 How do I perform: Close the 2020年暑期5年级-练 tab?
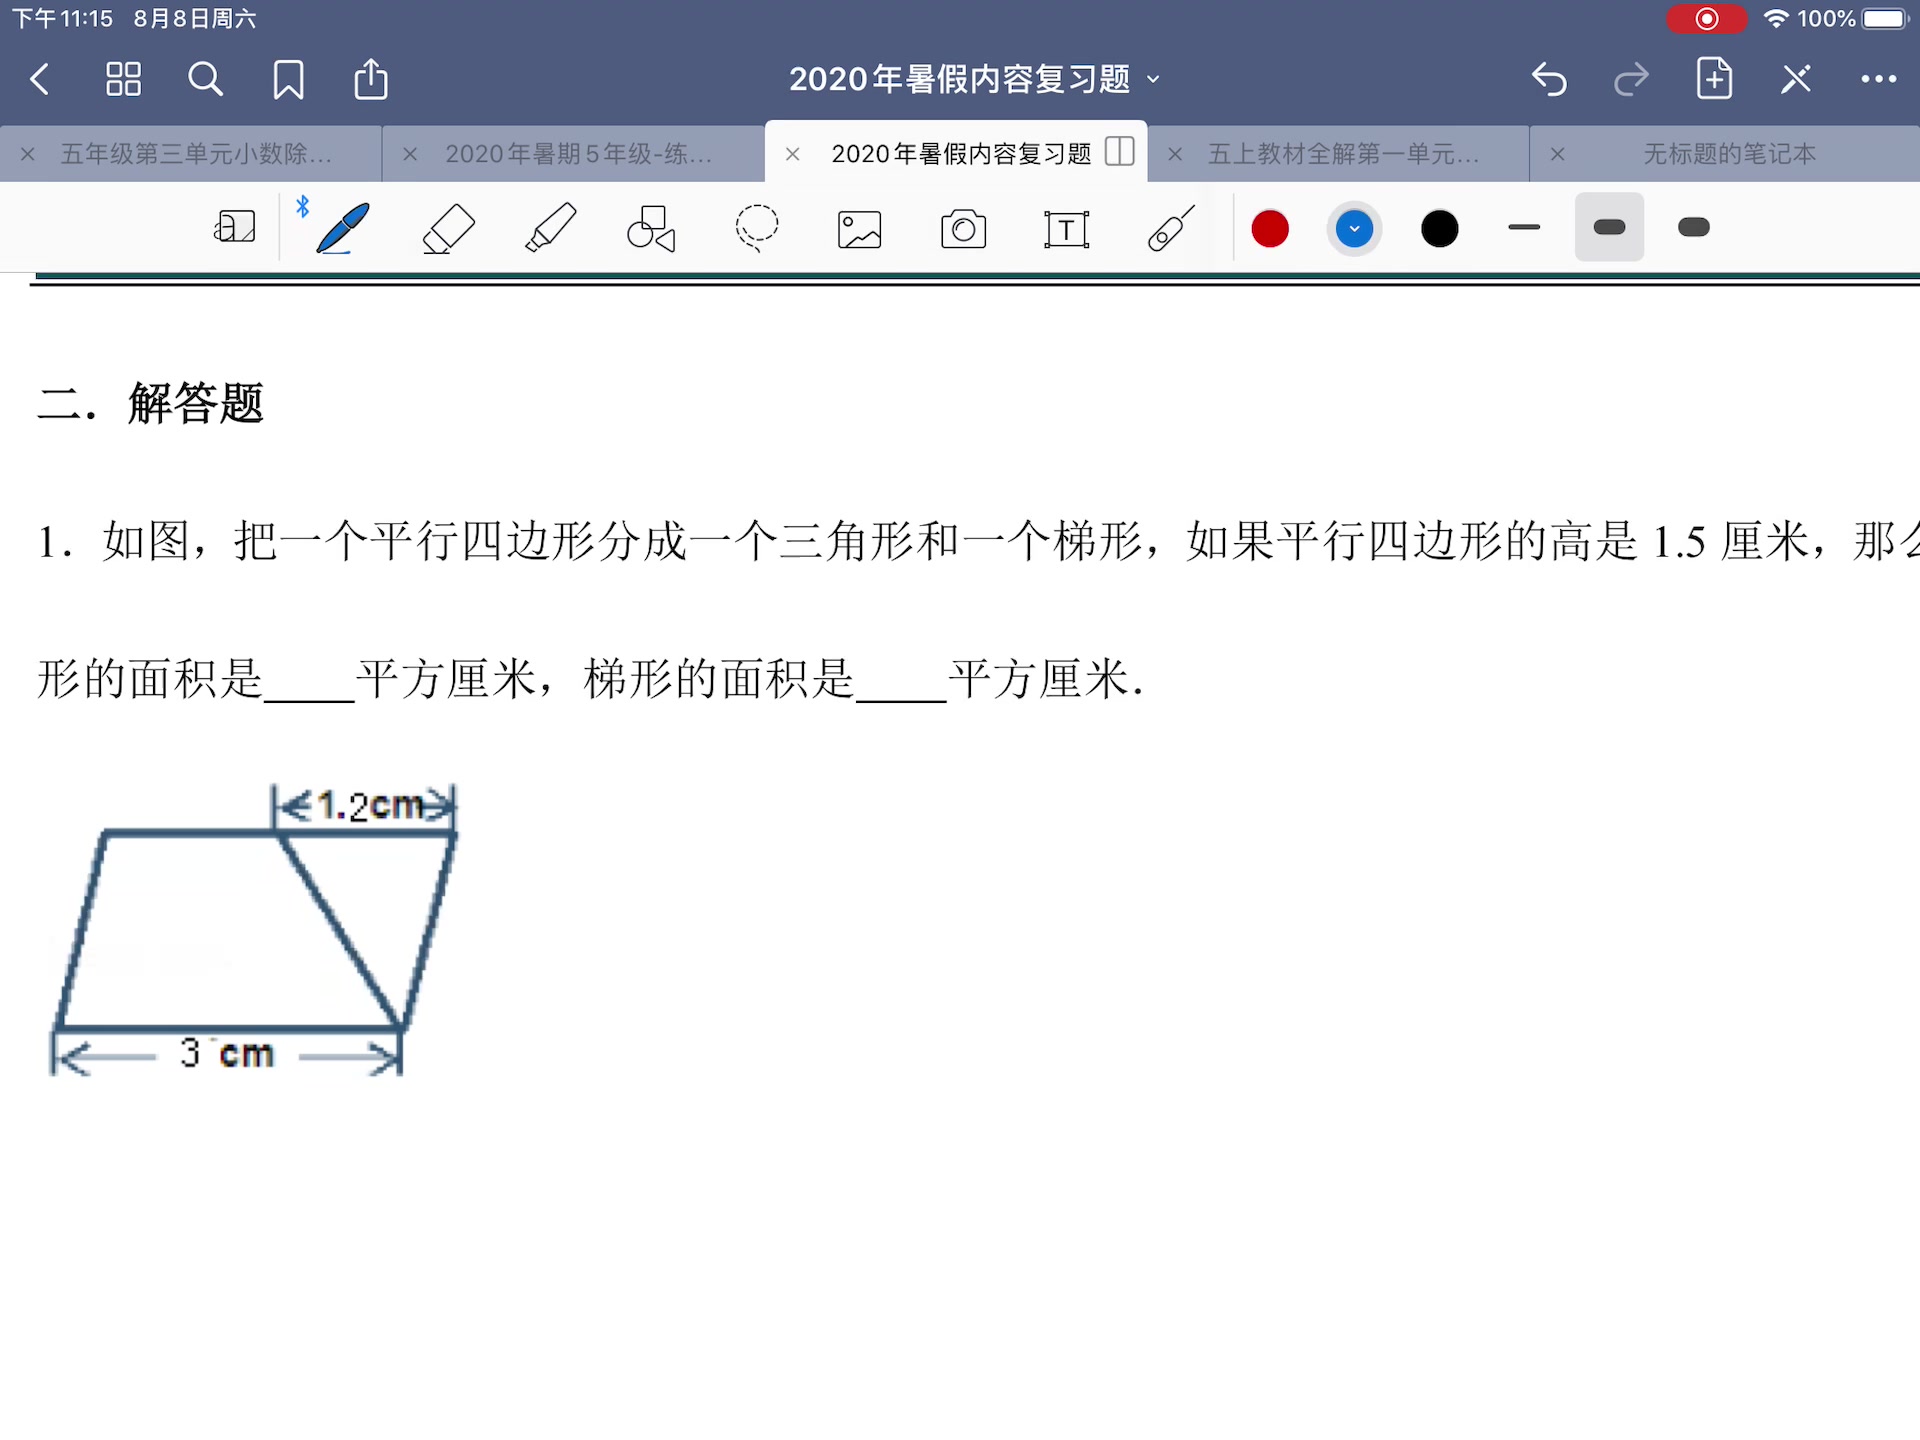click(410, 154)
